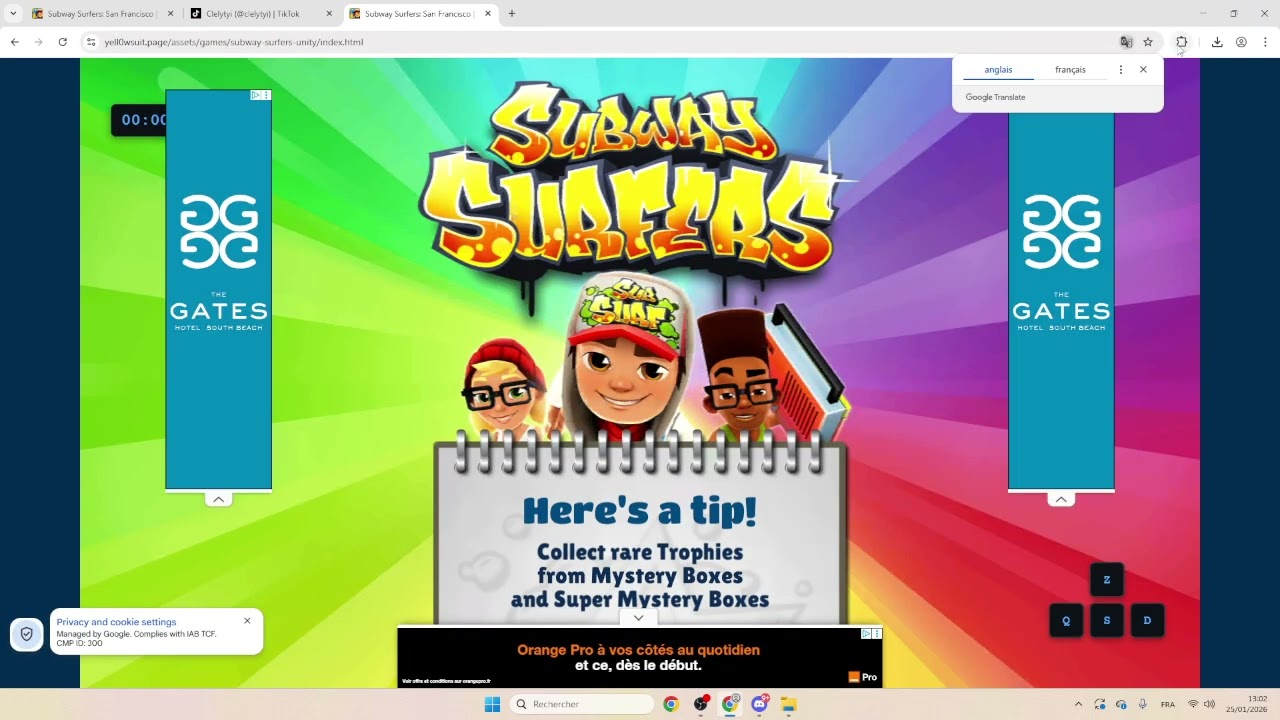Close the Clelytyi TikTok tab
This screenshot has height=720, width=1280.
point(328,14)
